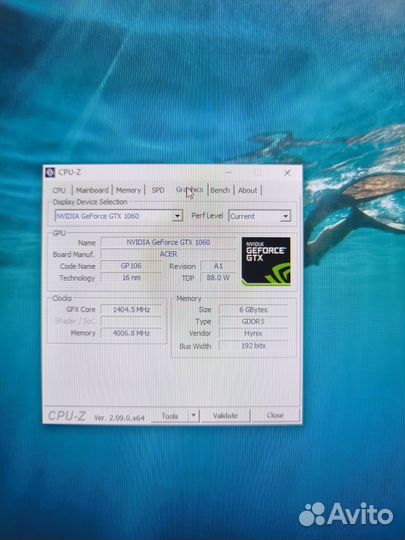Click the TDP value 88.0 W

(x=218, y=278)
